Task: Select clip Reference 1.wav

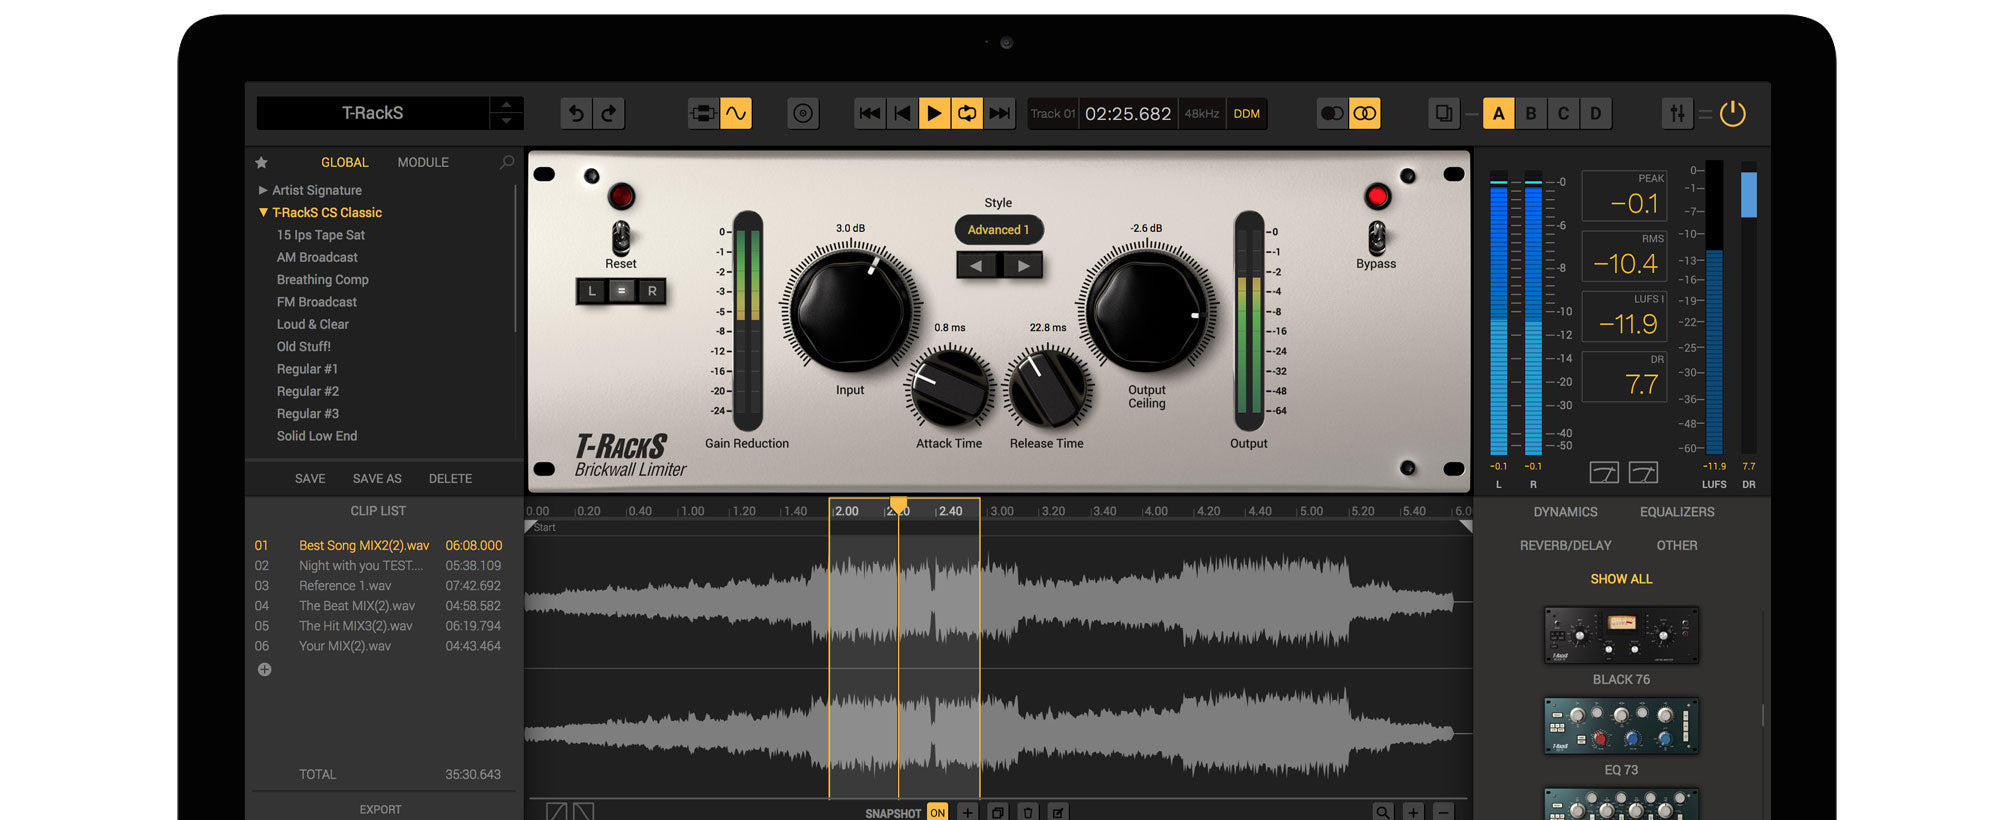Action: coord(378,586)
